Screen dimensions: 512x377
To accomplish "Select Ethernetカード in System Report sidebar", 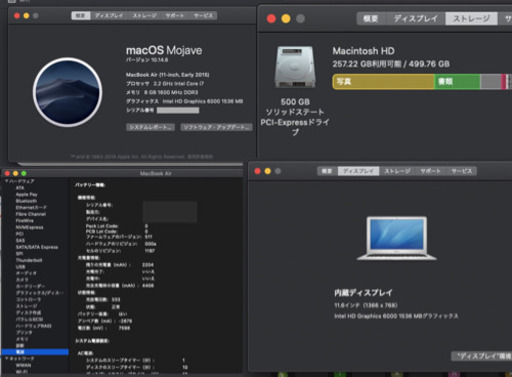I will tap(31, 207).
